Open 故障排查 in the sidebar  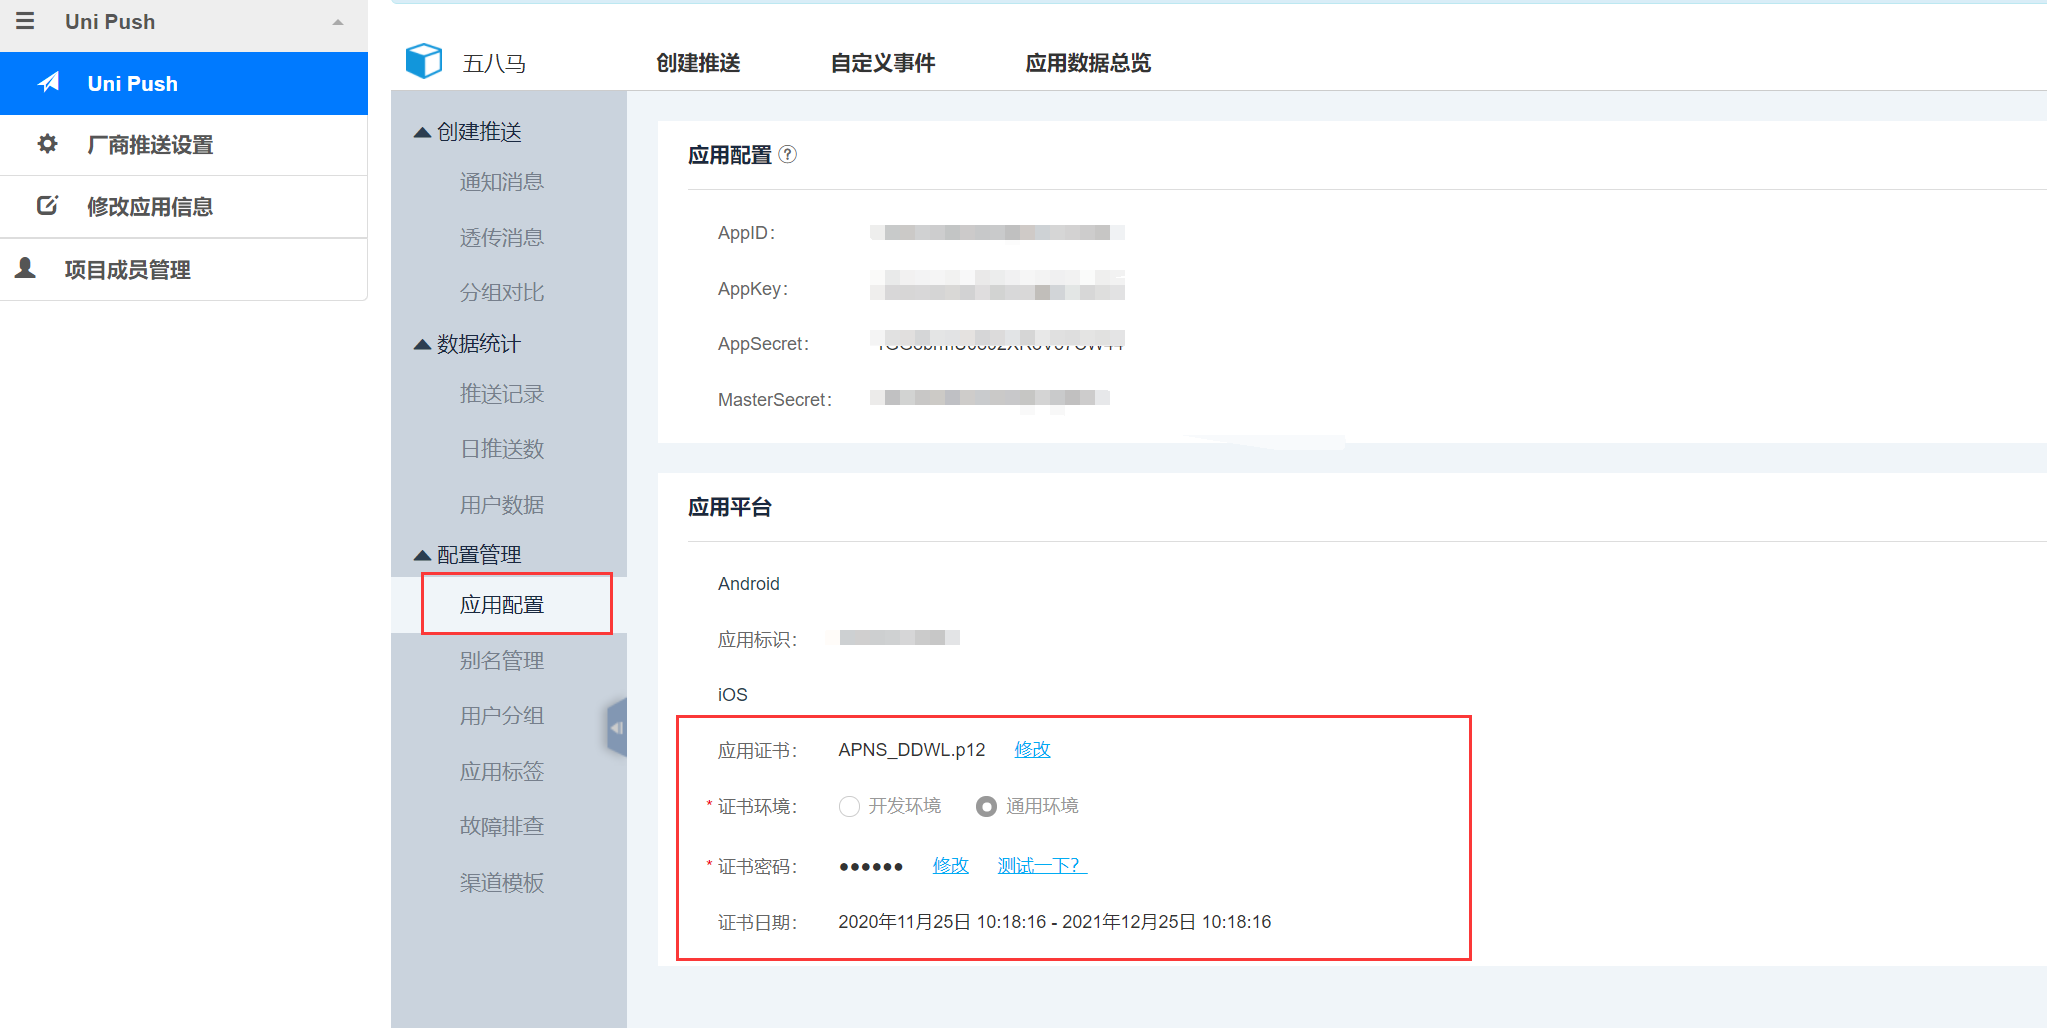[x=502, y=827]
